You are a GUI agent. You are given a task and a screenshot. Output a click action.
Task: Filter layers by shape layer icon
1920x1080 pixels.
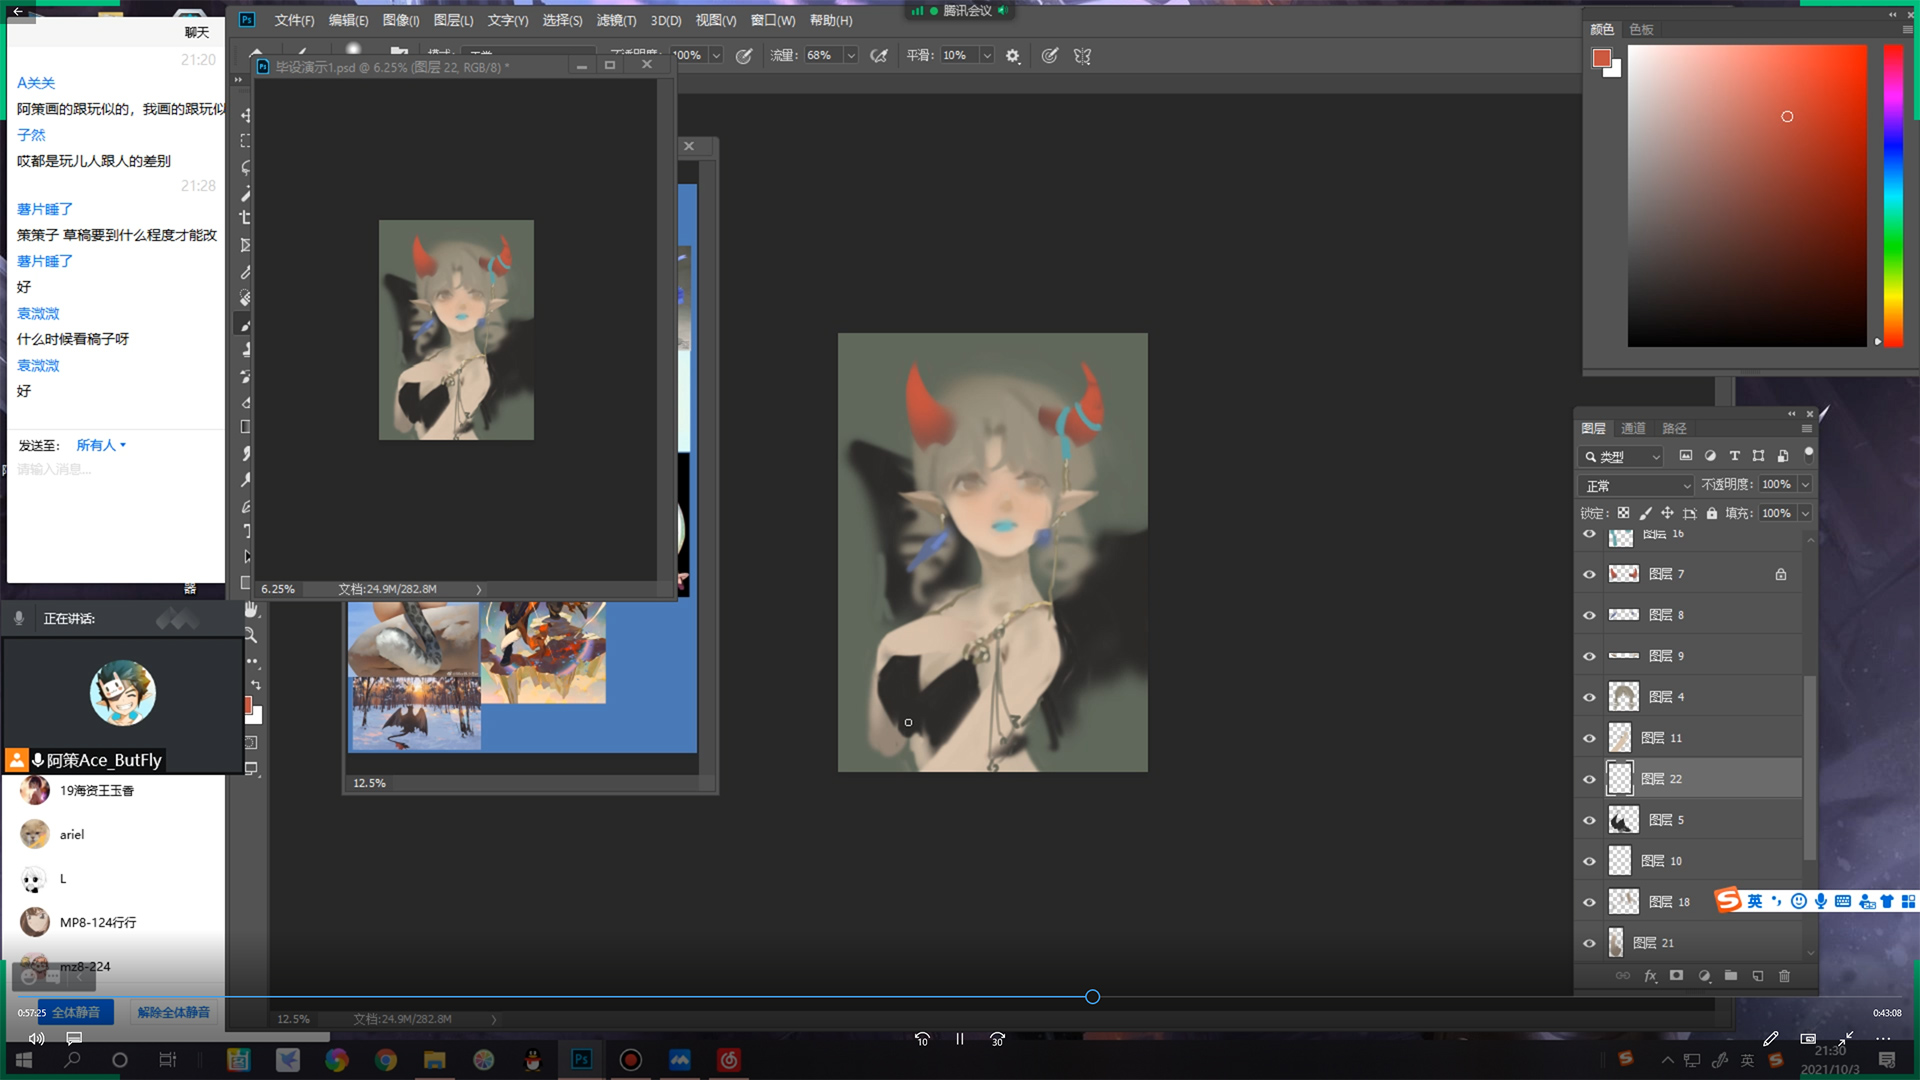[x=1759, y=456]
